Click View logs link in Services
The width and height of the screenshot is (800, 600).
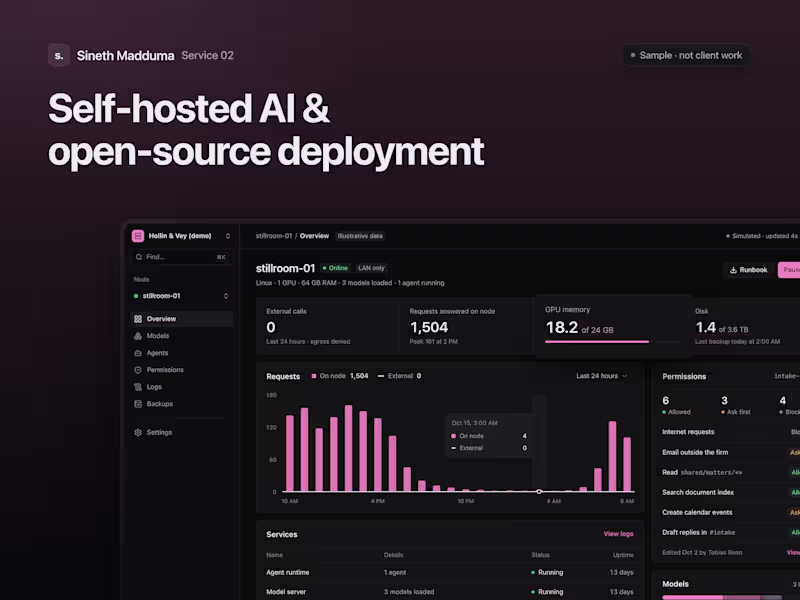tap(618, 534)
